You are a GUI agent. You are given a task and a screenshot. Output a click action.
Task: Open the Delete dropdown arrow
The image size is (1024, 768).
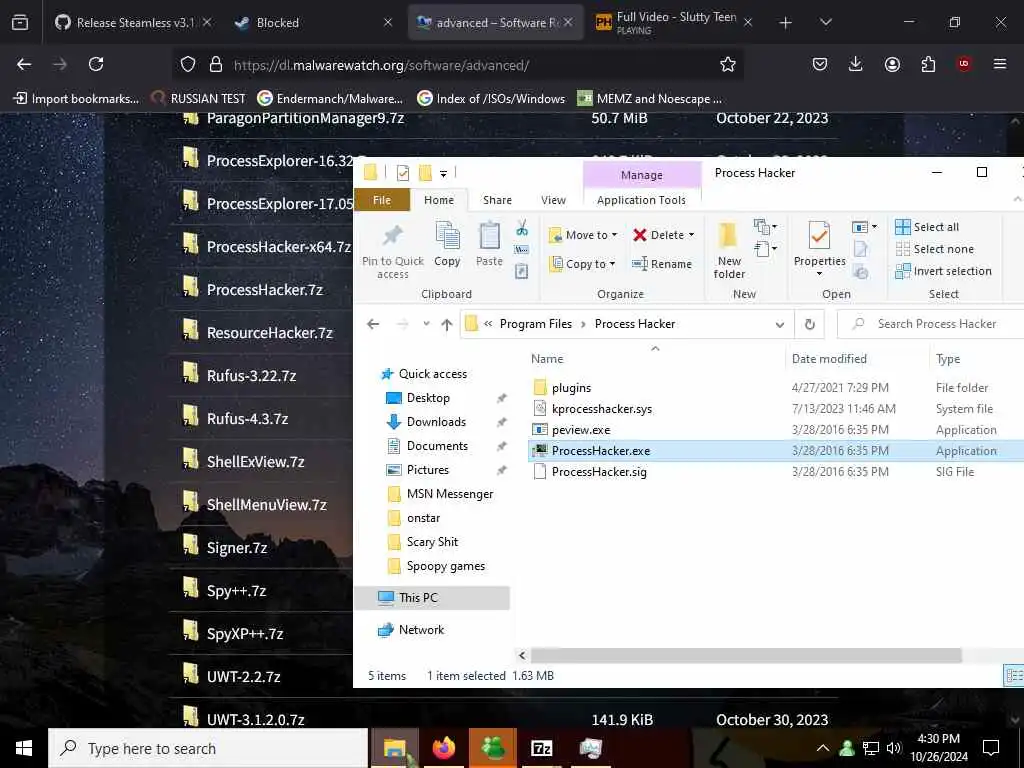pyautogui.click(x=692, y=235)
